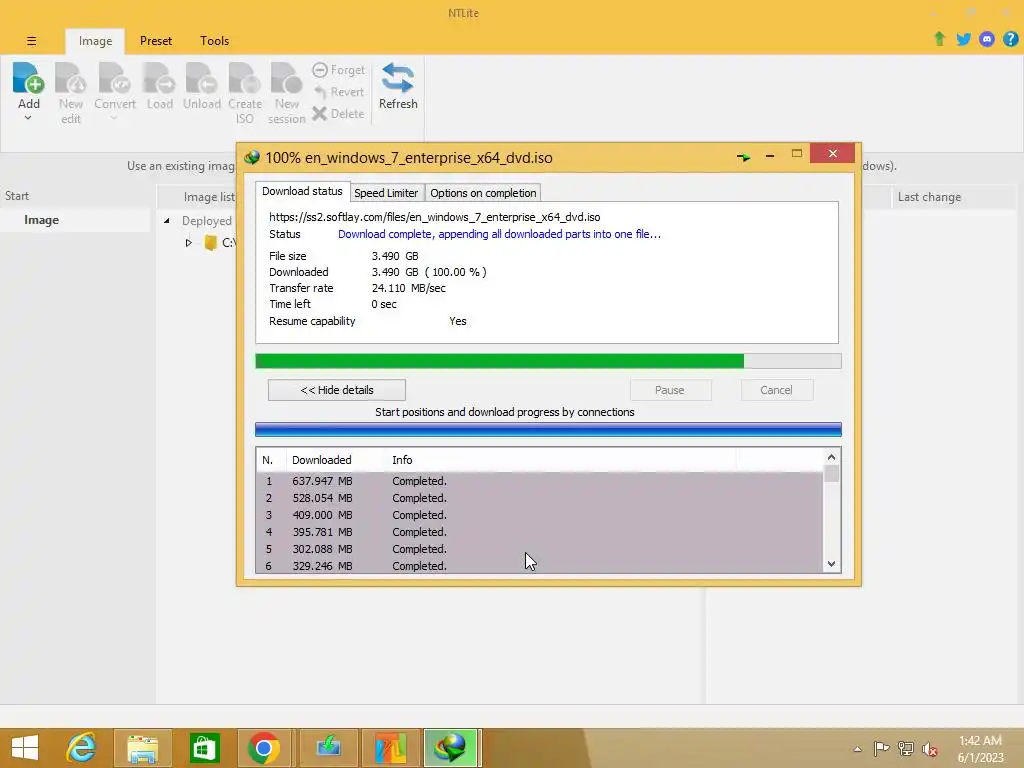Expand the C: folder tree node
The width and height of the screenshot is (1024, 768).
(188, 243)
